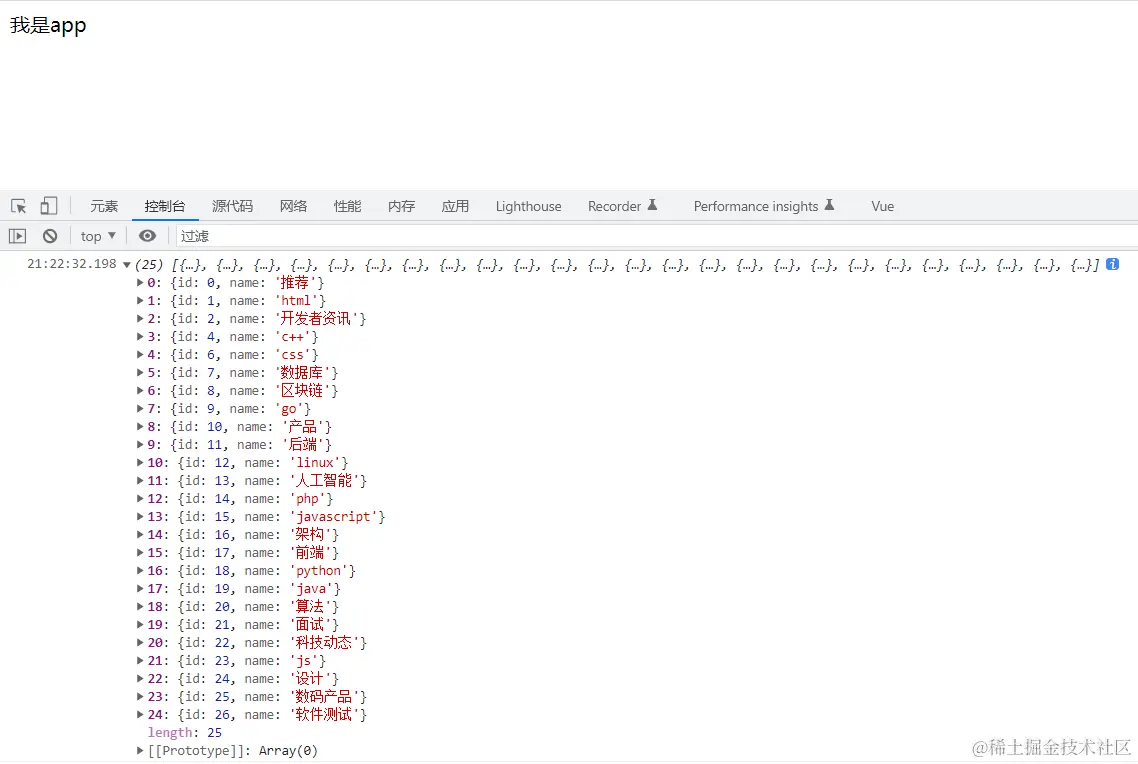Switch to the 元素 tab
1138x764 pixels.
[x=104, y=206]
